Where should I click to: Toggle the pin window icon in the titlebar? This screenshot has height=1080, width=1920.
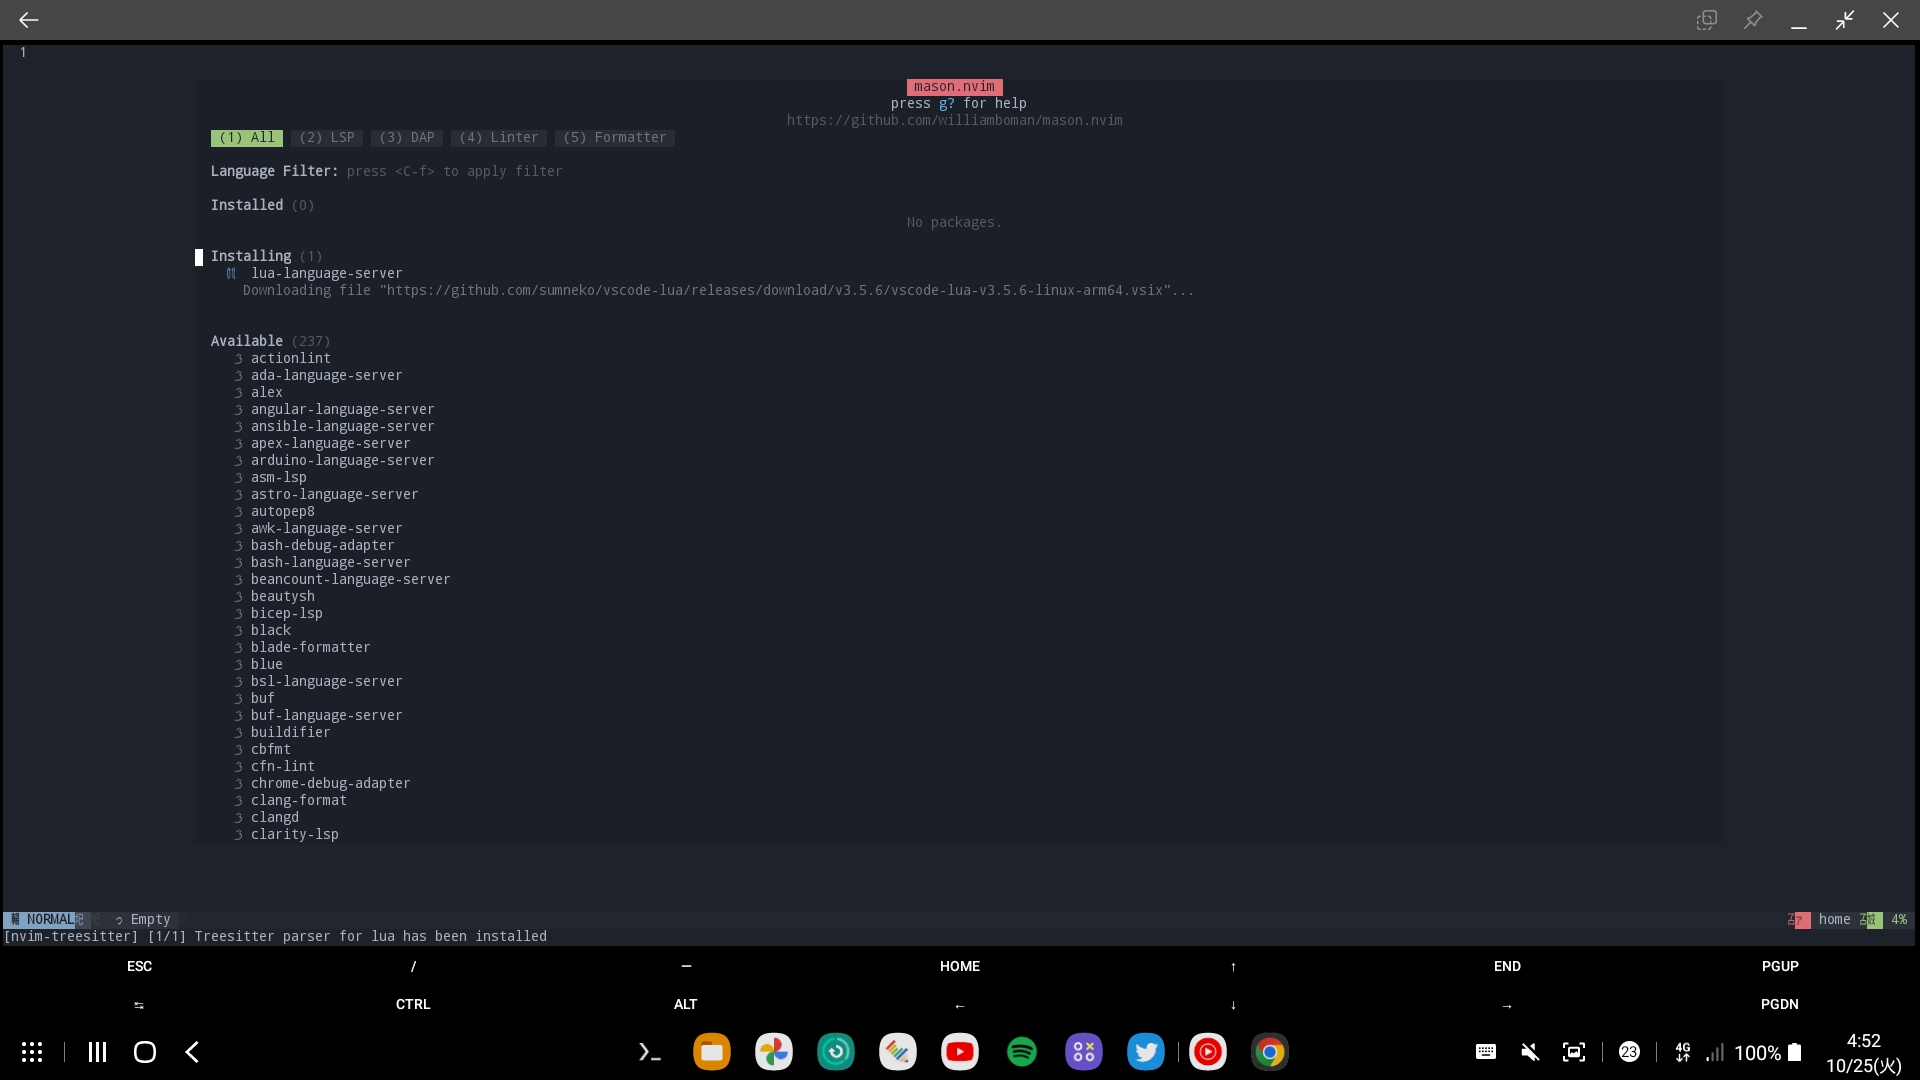tap(1754, 20)
